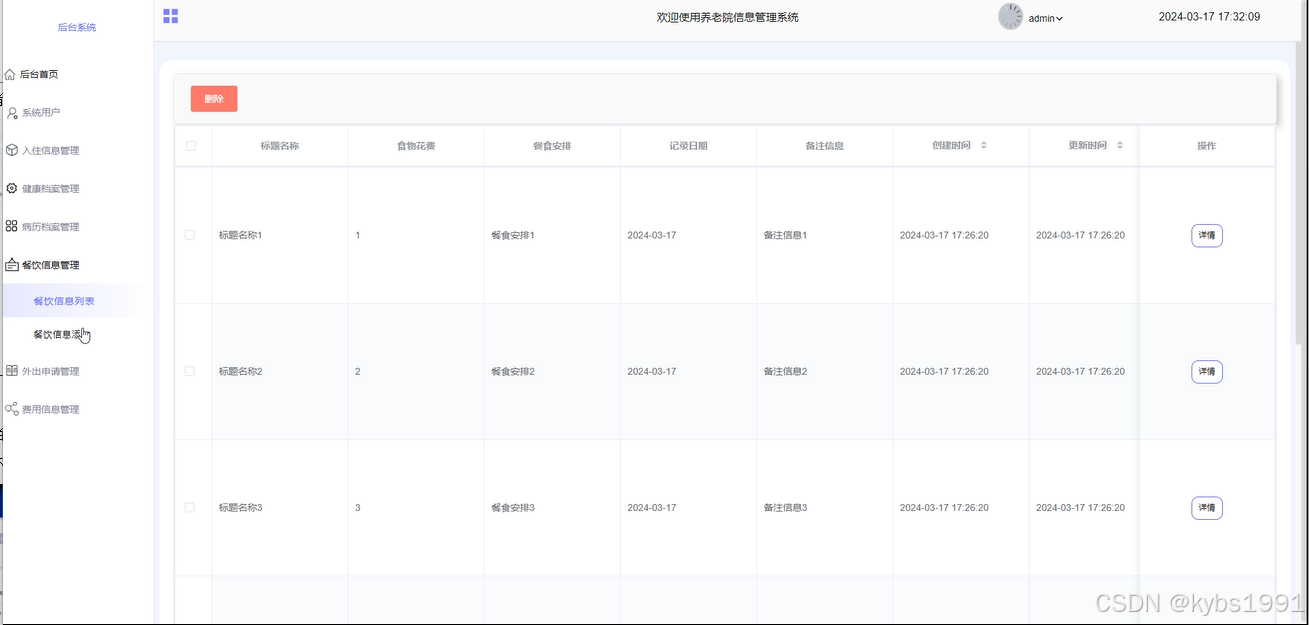Expand 健康档案管理 menu item
The image size is (1309, 625).
pos(77,188)
